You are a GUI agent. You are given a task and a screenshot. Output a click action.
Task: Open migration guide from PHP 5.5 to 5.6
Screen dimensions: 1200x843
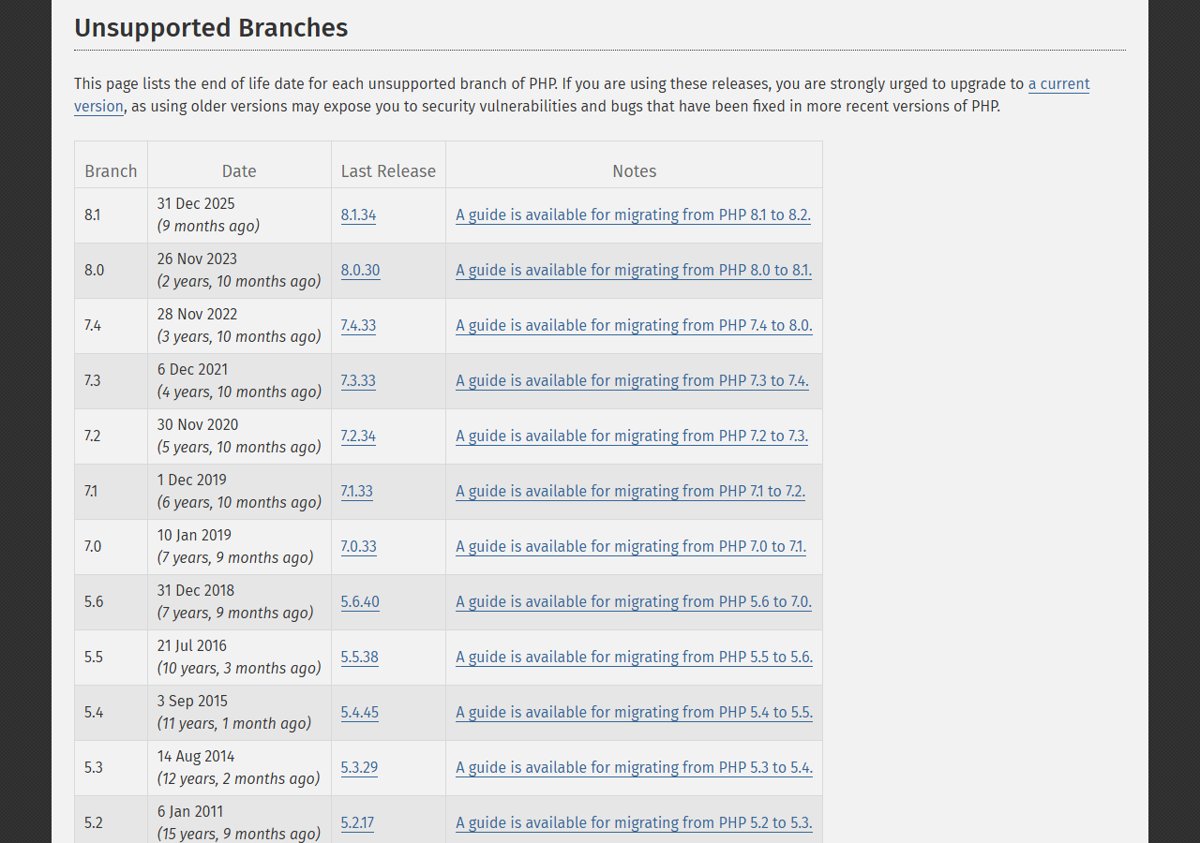click(x=634, y=657)
